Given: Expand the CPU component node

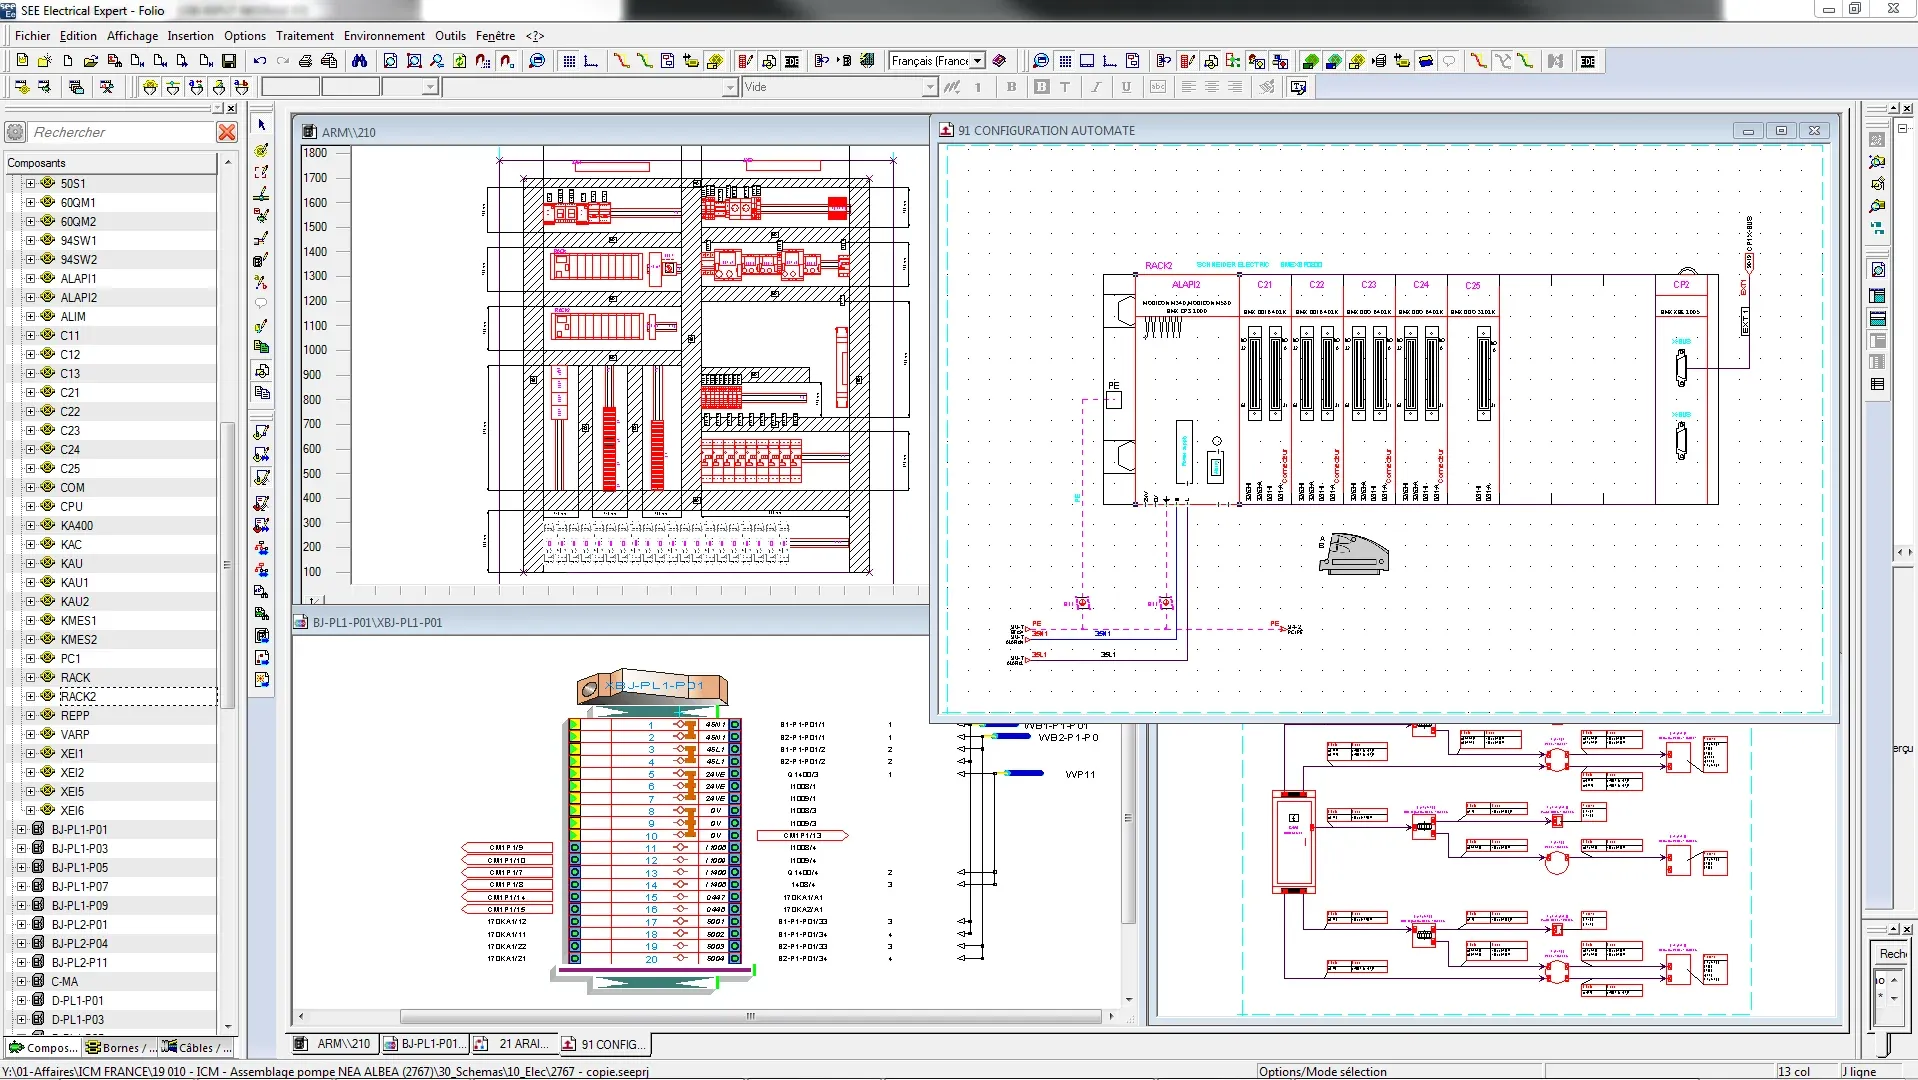Looking at the screenshot, I should (x=30, y=506).
